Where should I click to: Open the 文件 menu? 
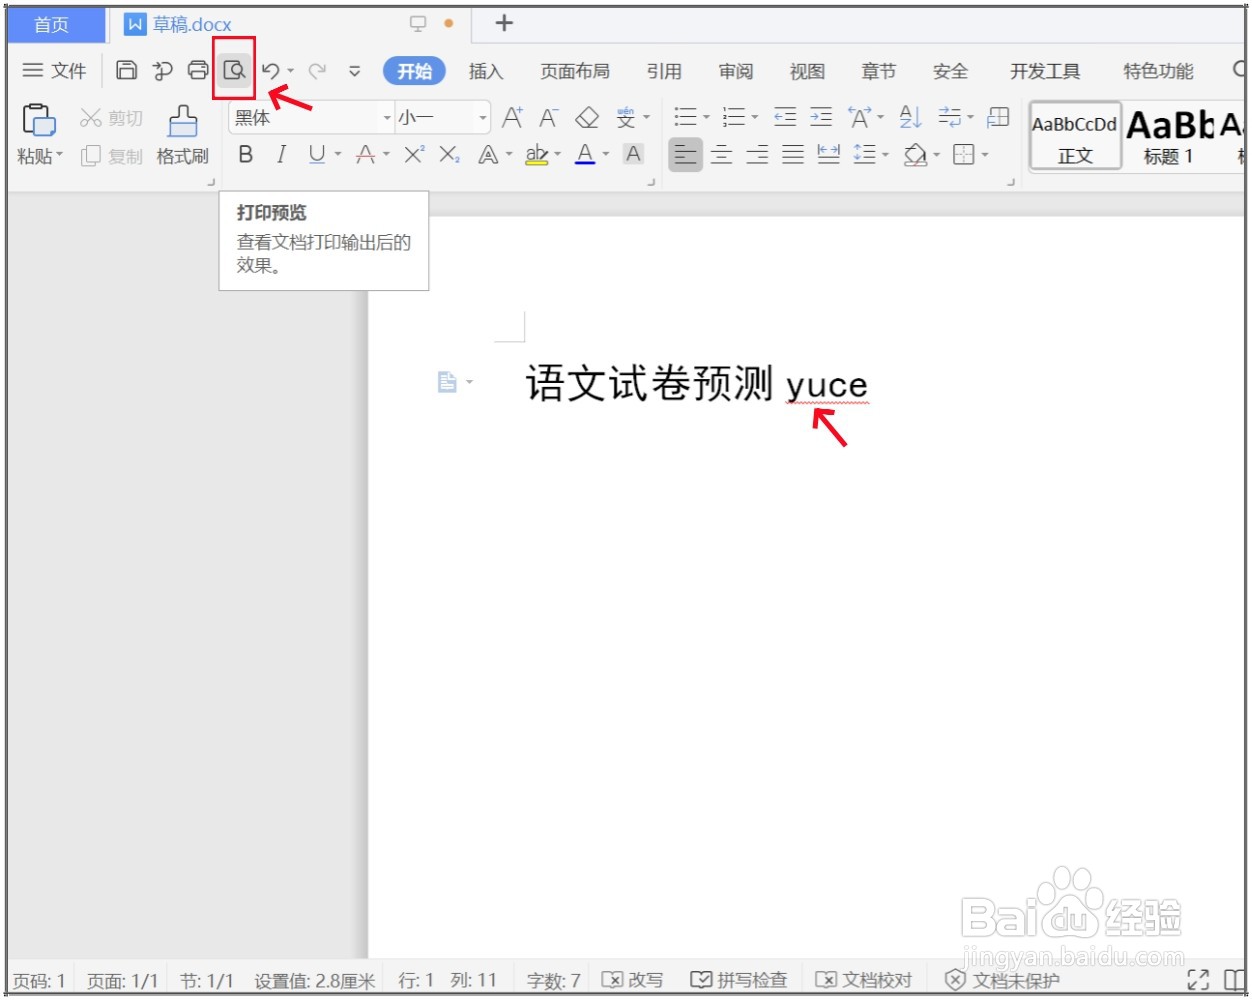pos(54,70)
